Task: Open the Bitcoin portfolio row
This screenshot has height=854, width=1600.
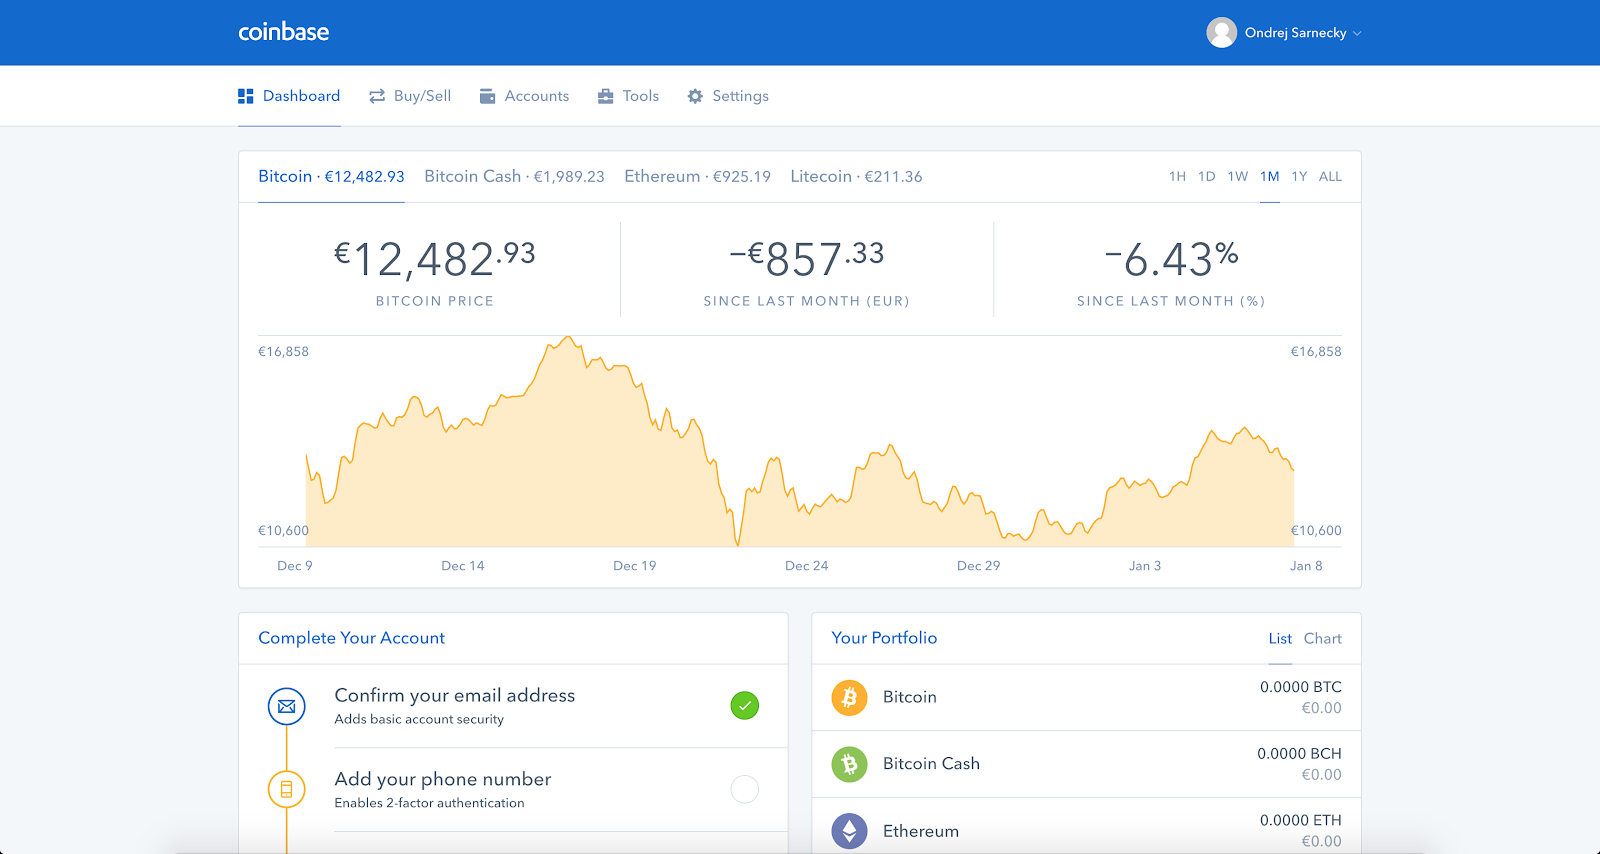Action: (1086, 697)
